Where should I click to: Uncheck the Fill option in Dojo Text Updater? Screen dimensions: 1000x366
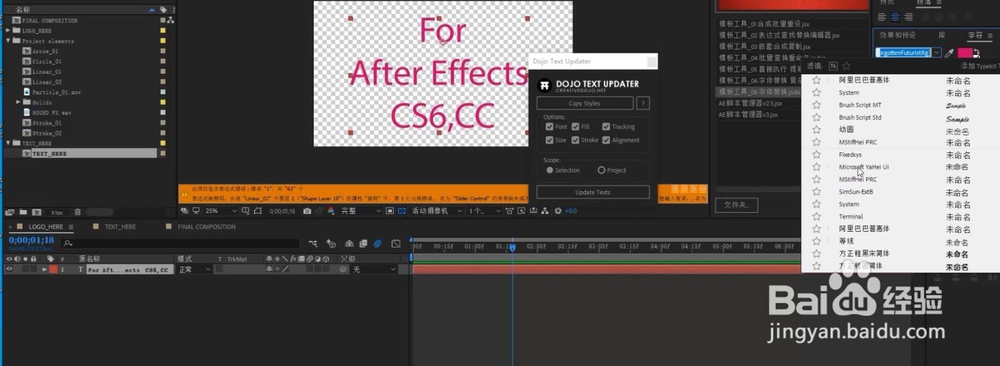point(576,127)
